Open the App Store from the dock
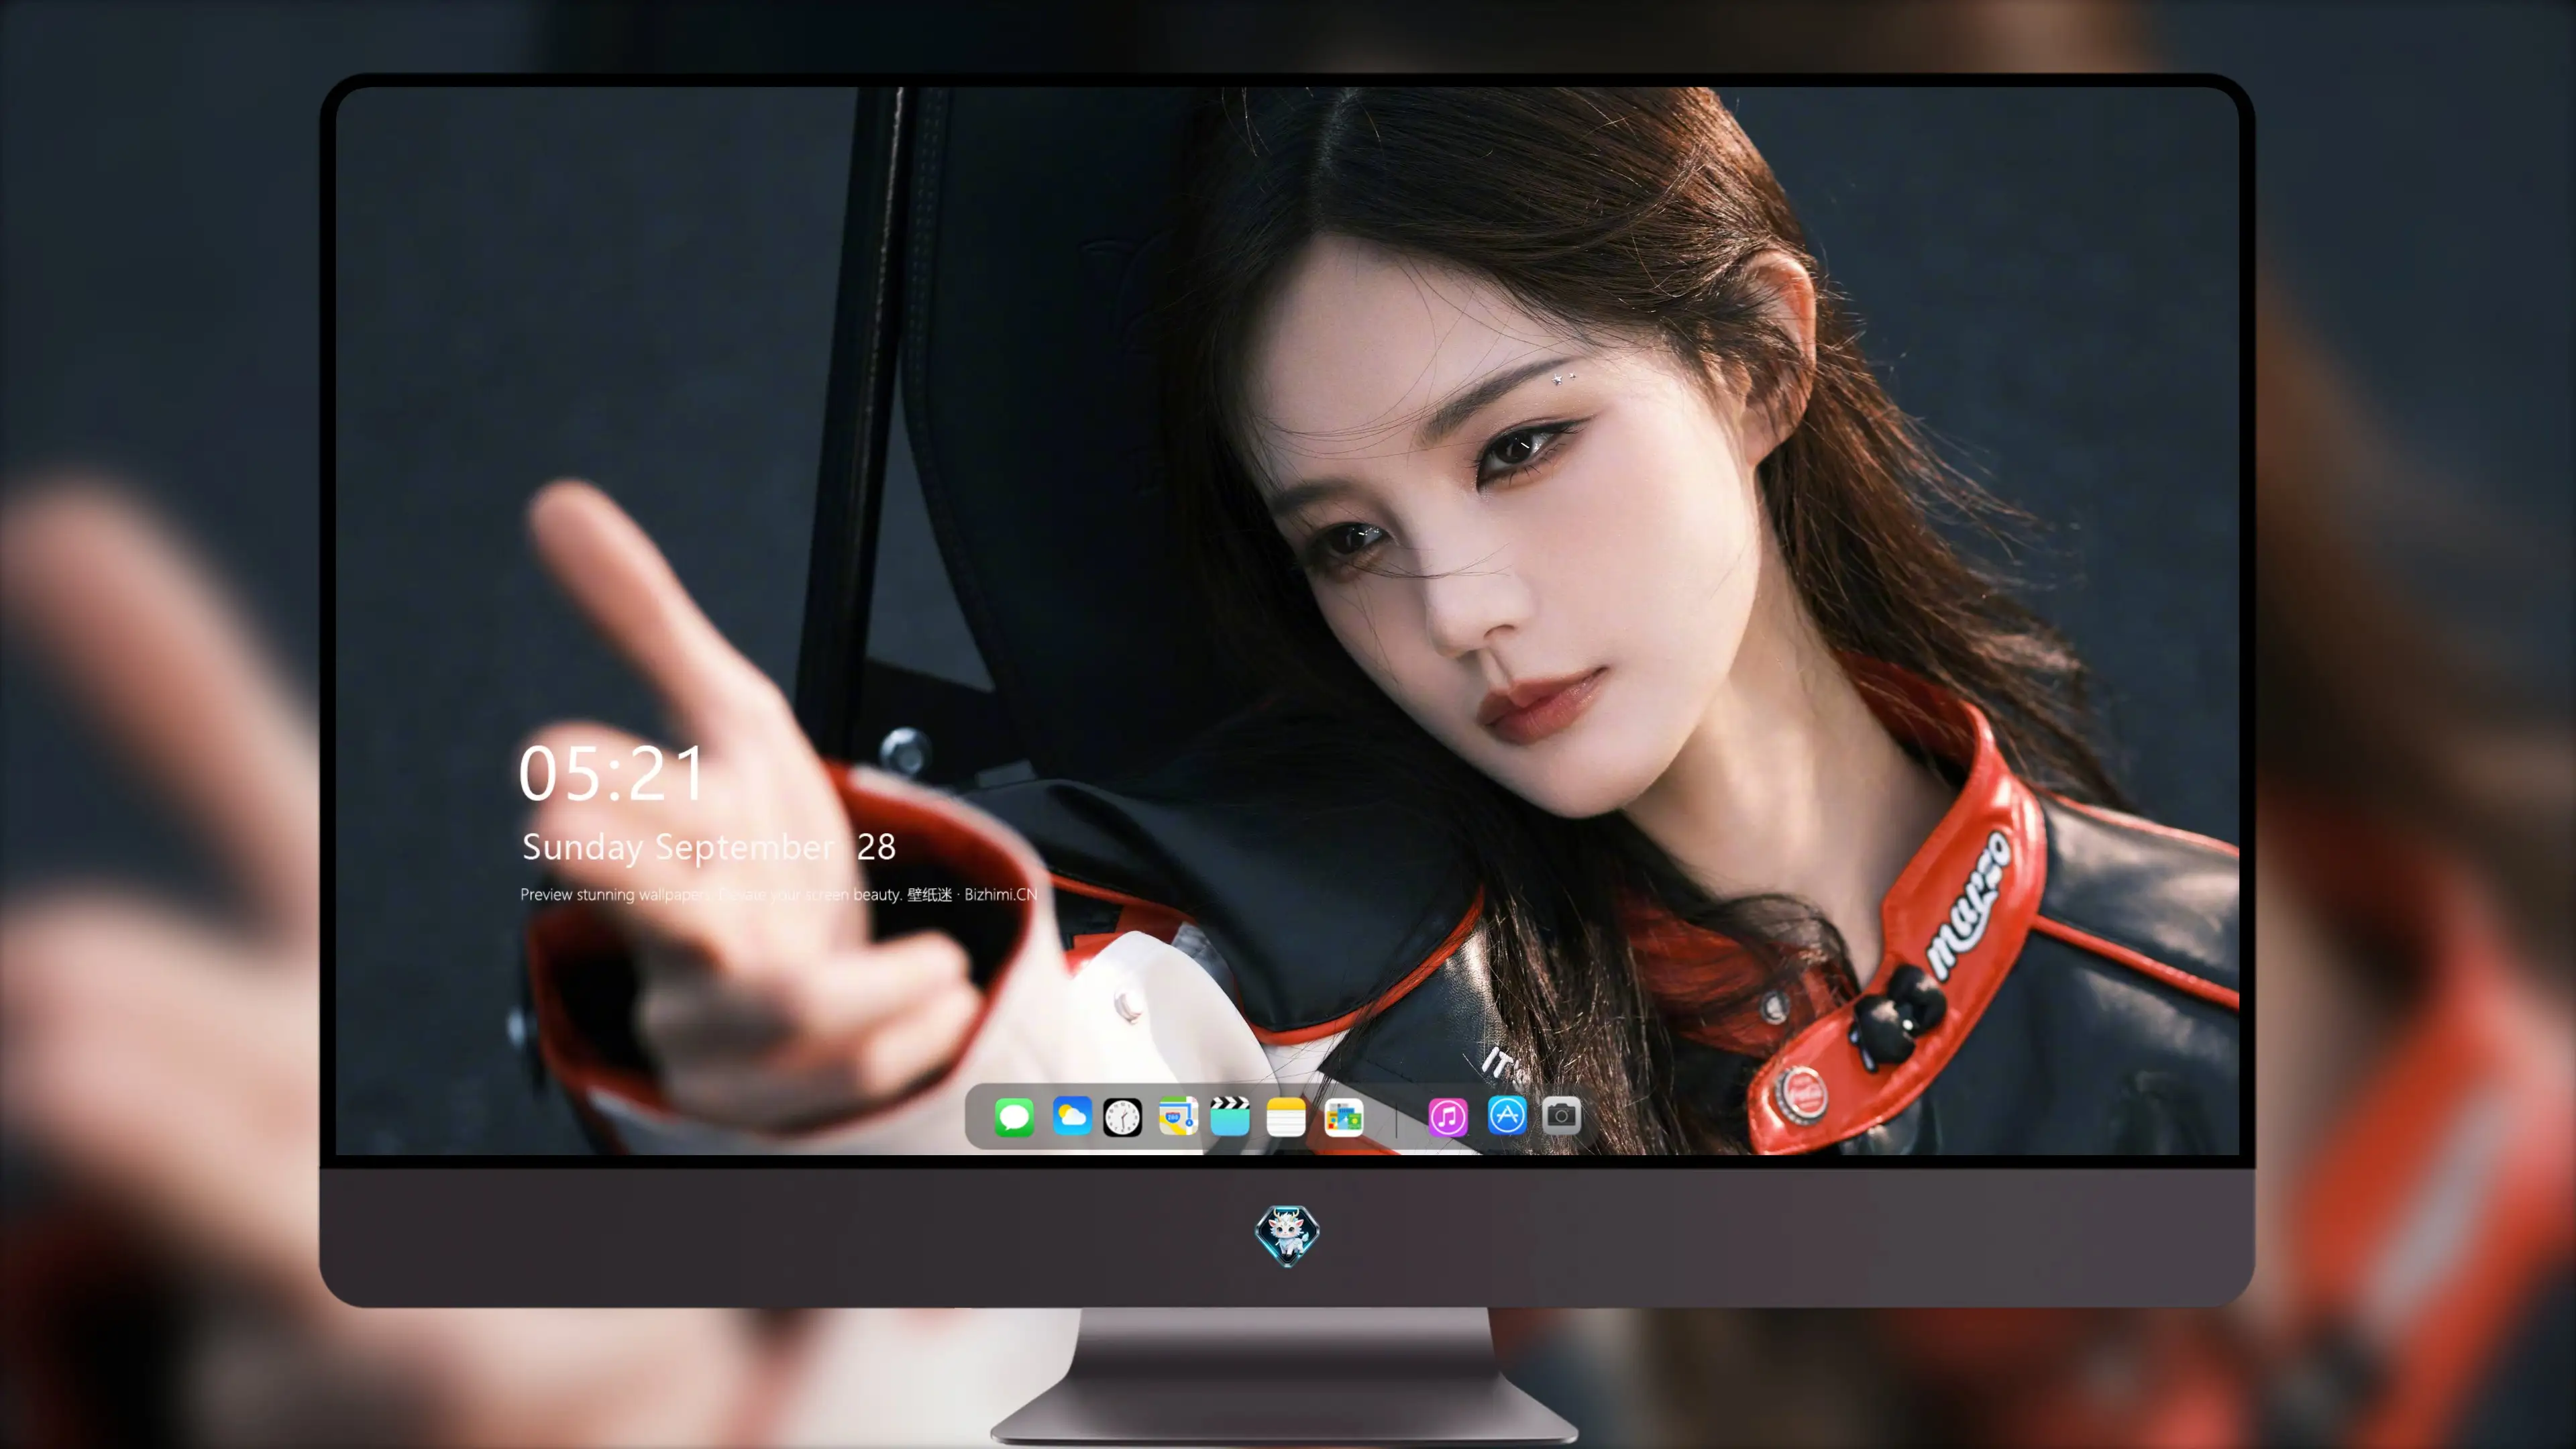The height and width of the screenshot is (1449, 2576). (x=1507, y=1115)
